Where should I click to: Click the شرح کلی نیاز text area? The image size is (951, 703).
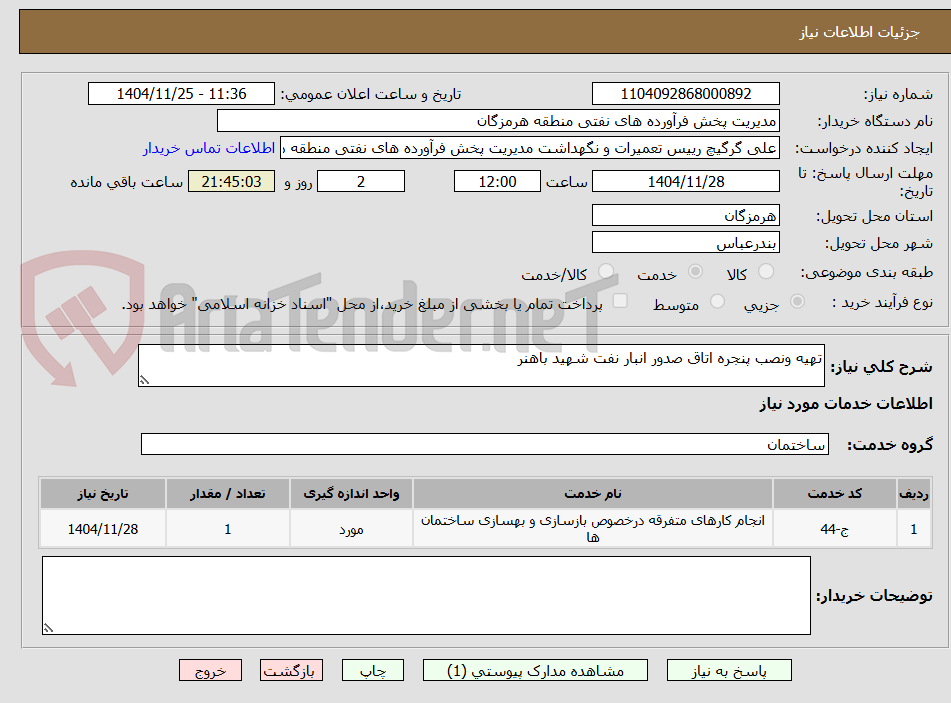coord(481,365)
